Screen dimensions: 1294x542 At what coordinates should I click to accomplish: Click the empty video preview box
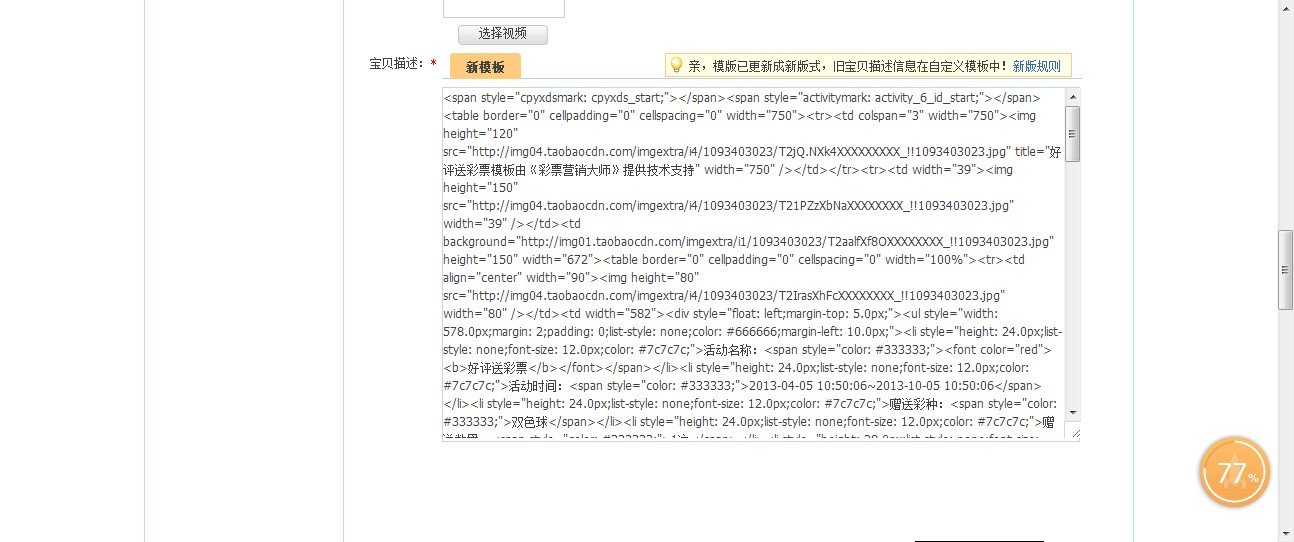(x=503, y=8)
